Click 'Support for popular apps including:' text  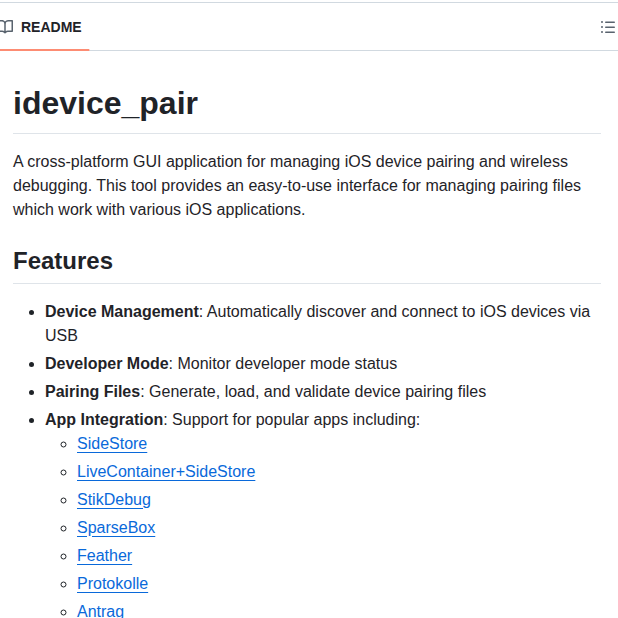click(x=296, y=420)
